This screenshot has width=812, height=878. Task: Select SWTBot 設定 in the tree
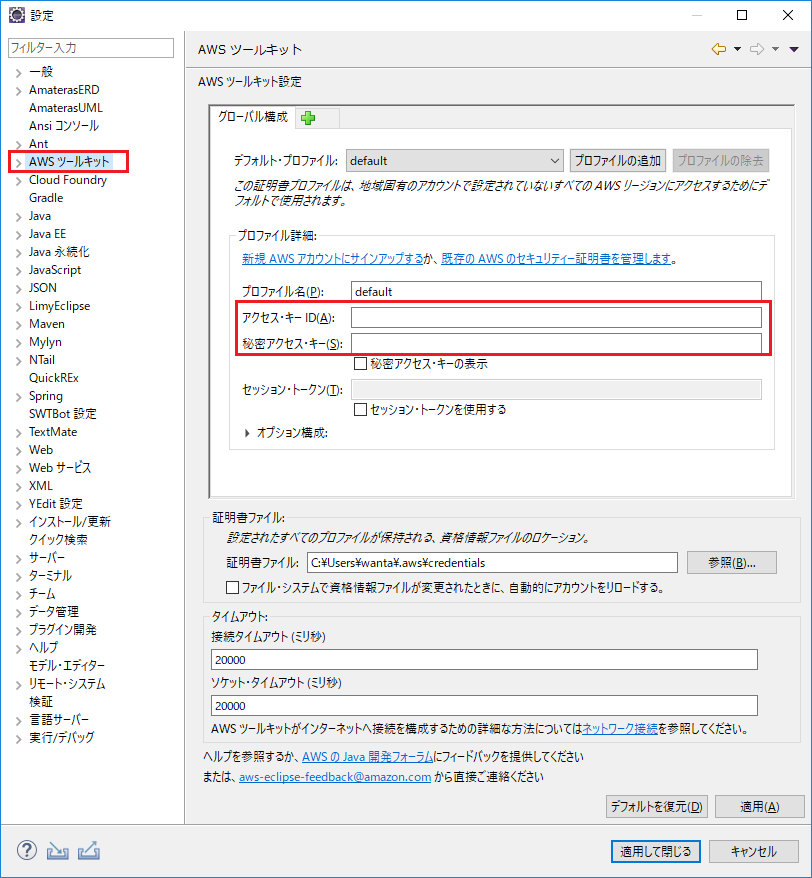point(63,414)
